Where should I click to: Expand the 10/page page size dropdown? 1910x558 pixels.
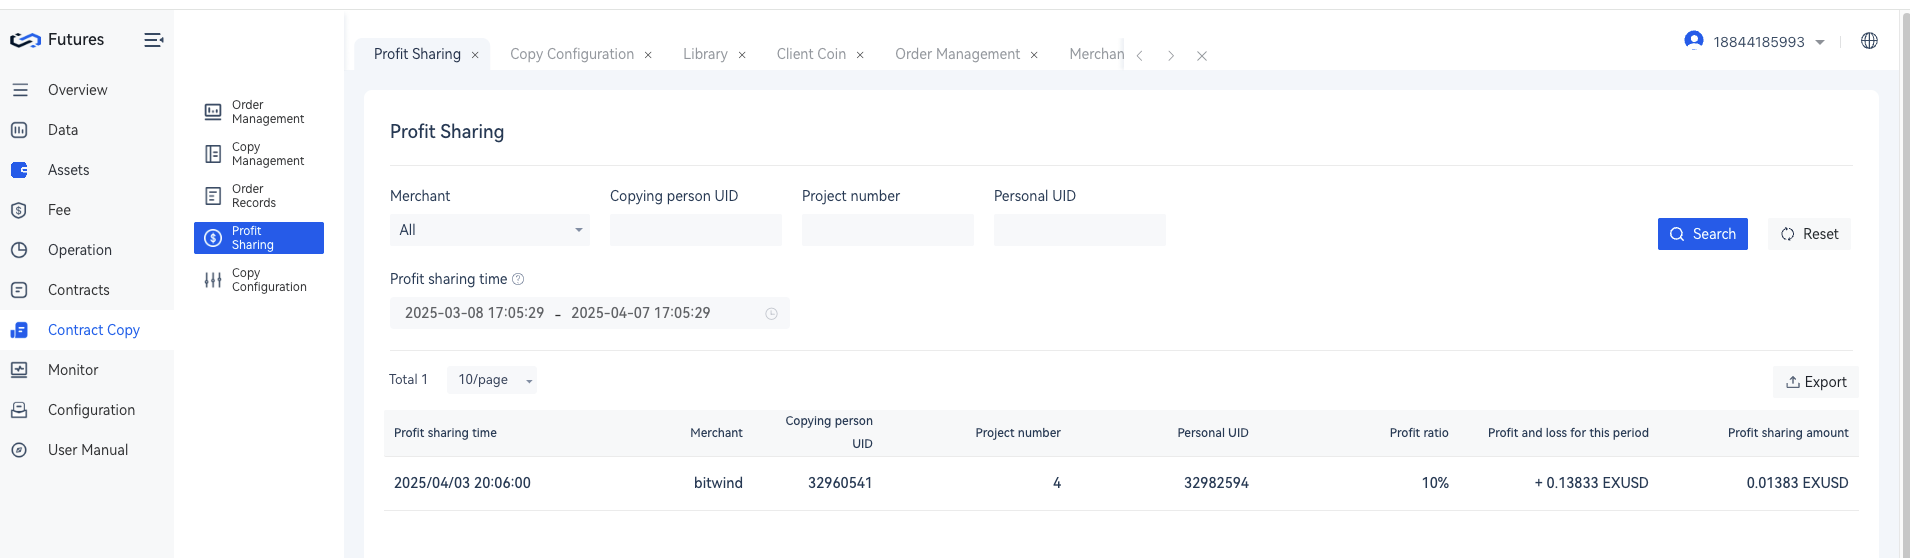click(x=492, y=380)
